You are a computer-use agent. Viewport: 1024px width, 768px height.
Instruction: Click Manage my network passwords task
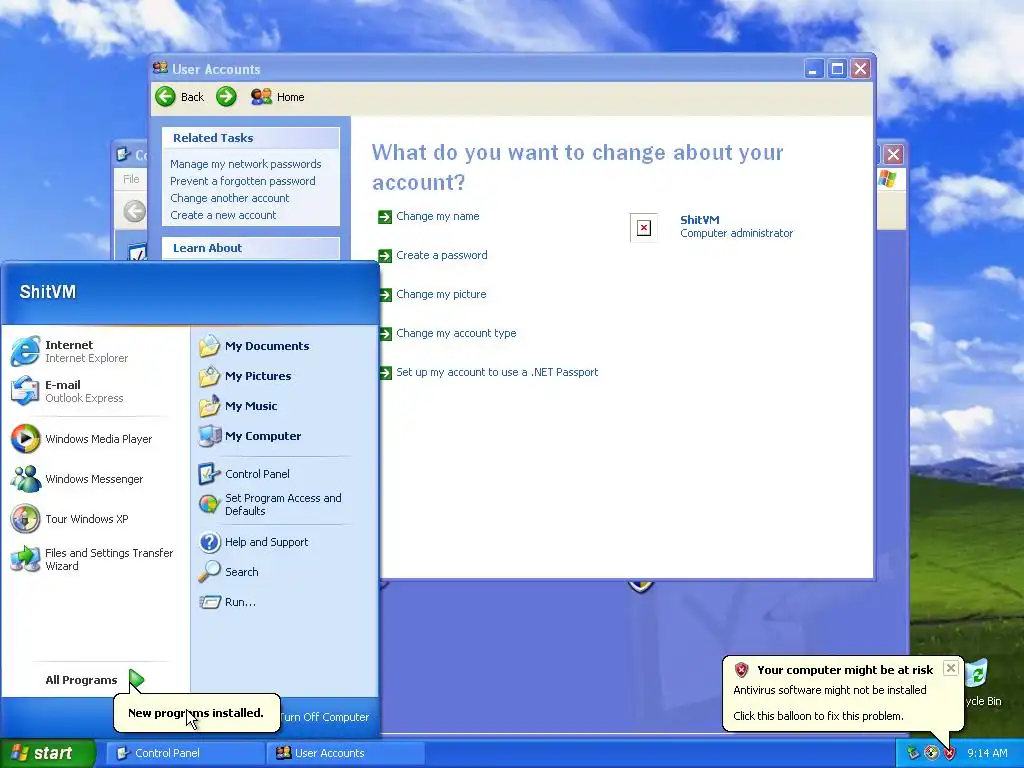point(246,164)
